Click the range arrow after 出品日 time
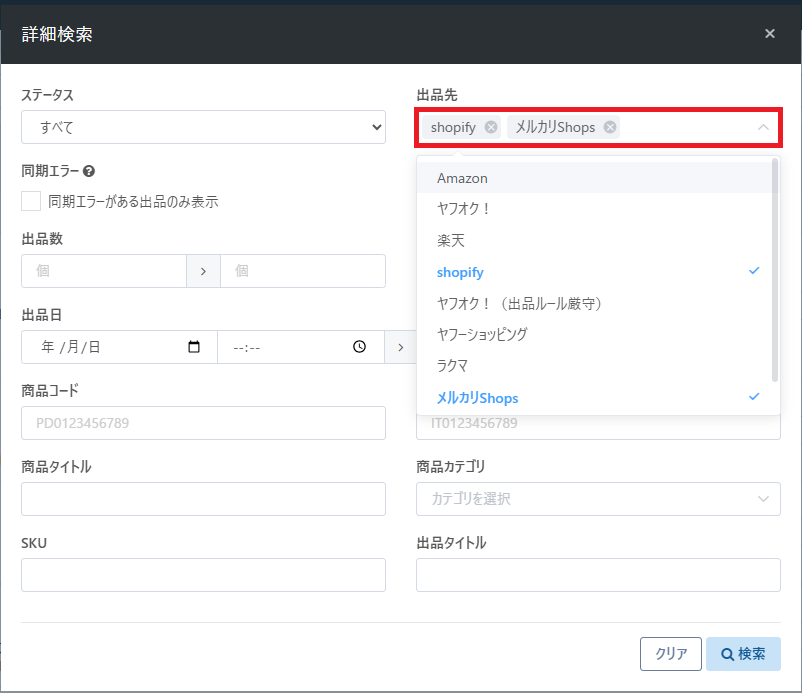802x693 pixels. [x=400, y=347]
